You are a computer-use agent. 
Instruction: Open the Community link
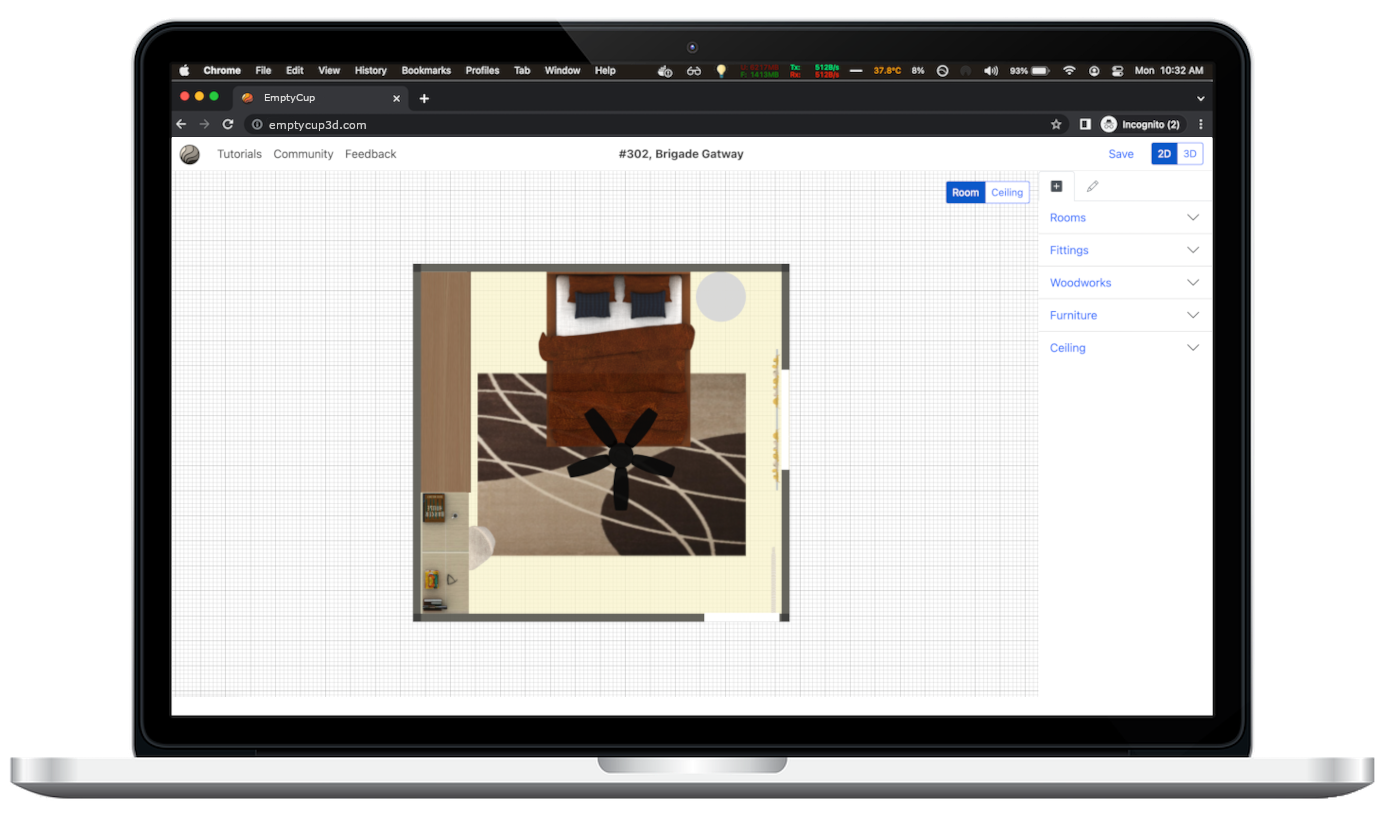pos(303,154)
